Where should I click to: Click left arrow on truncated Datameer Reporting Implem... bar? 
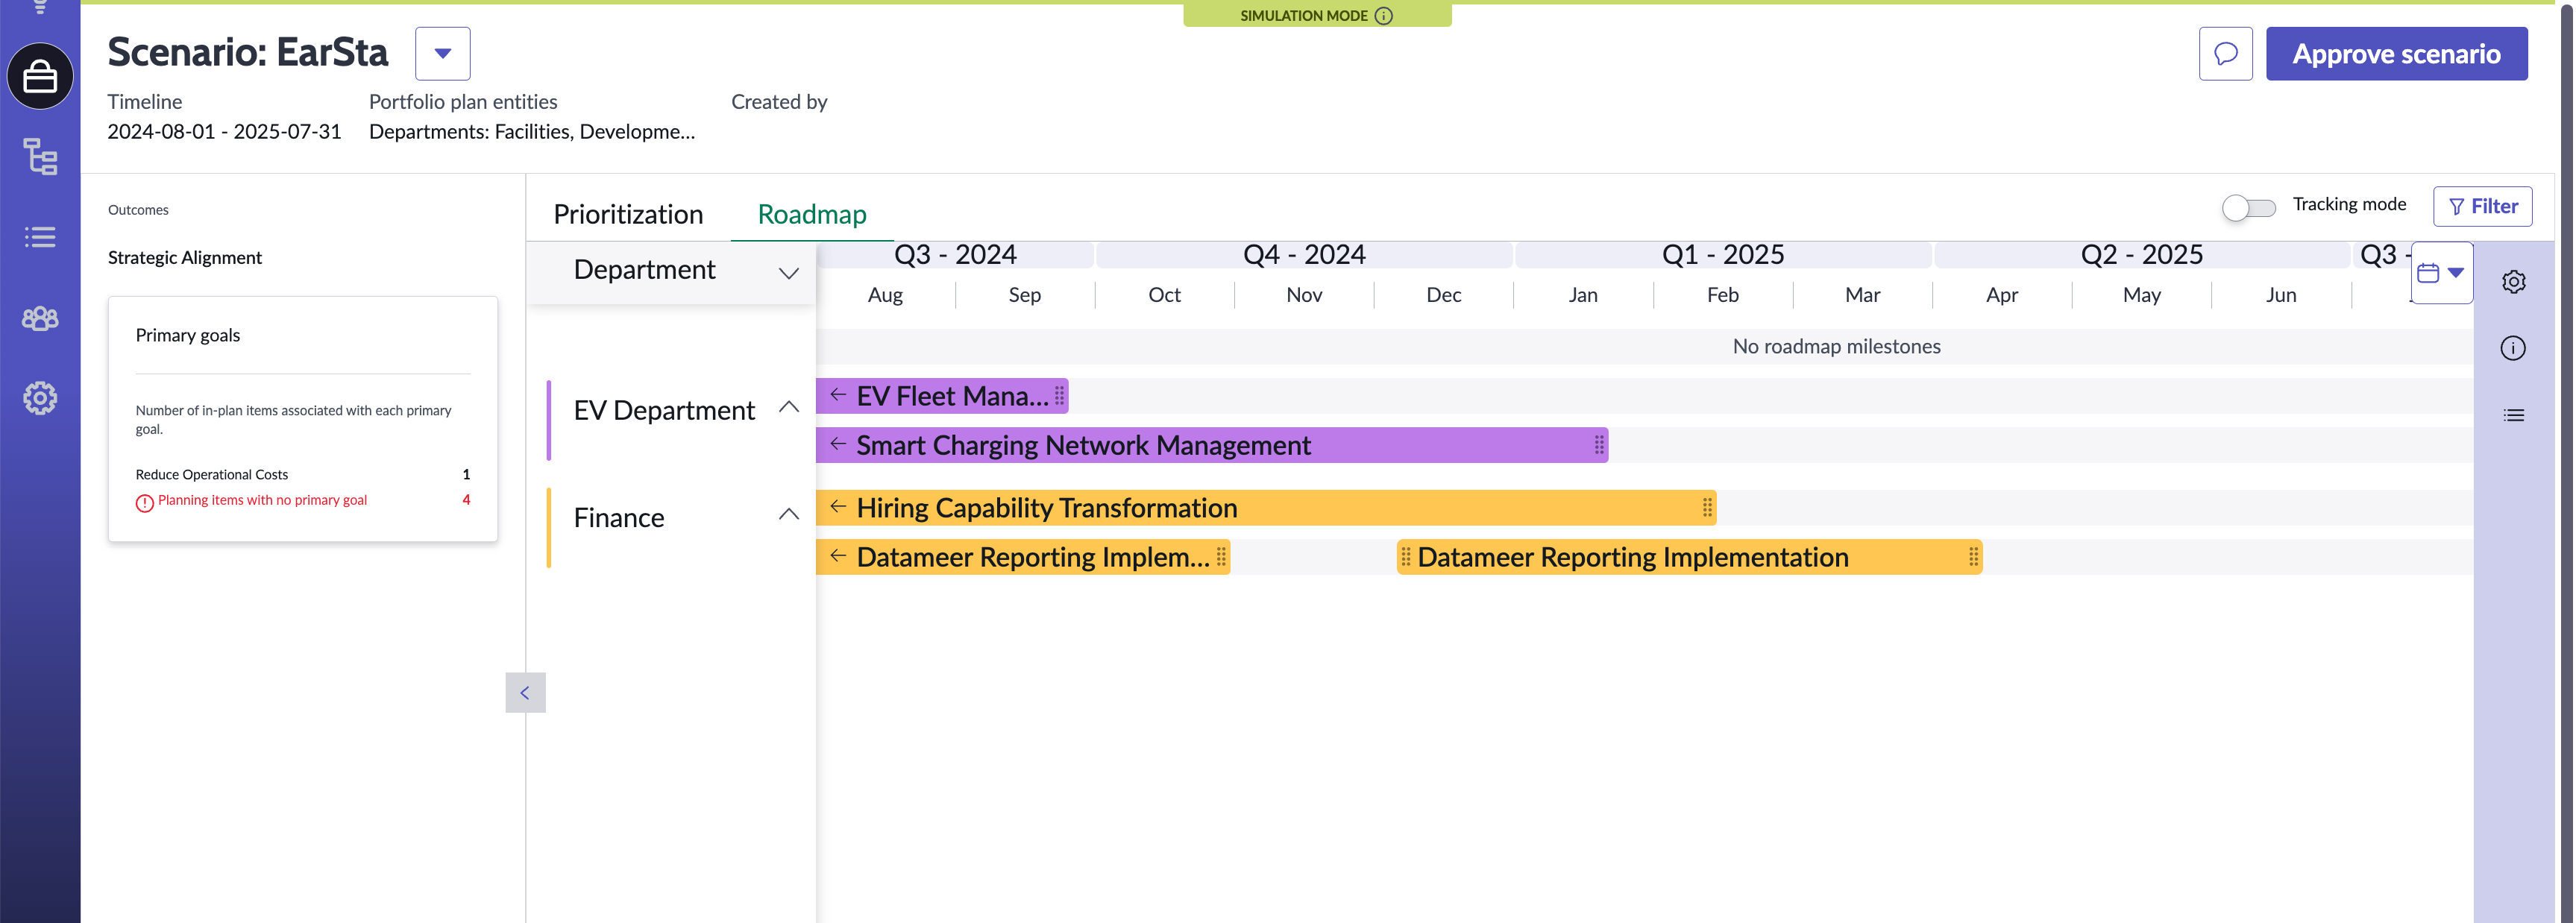(838, 556)
